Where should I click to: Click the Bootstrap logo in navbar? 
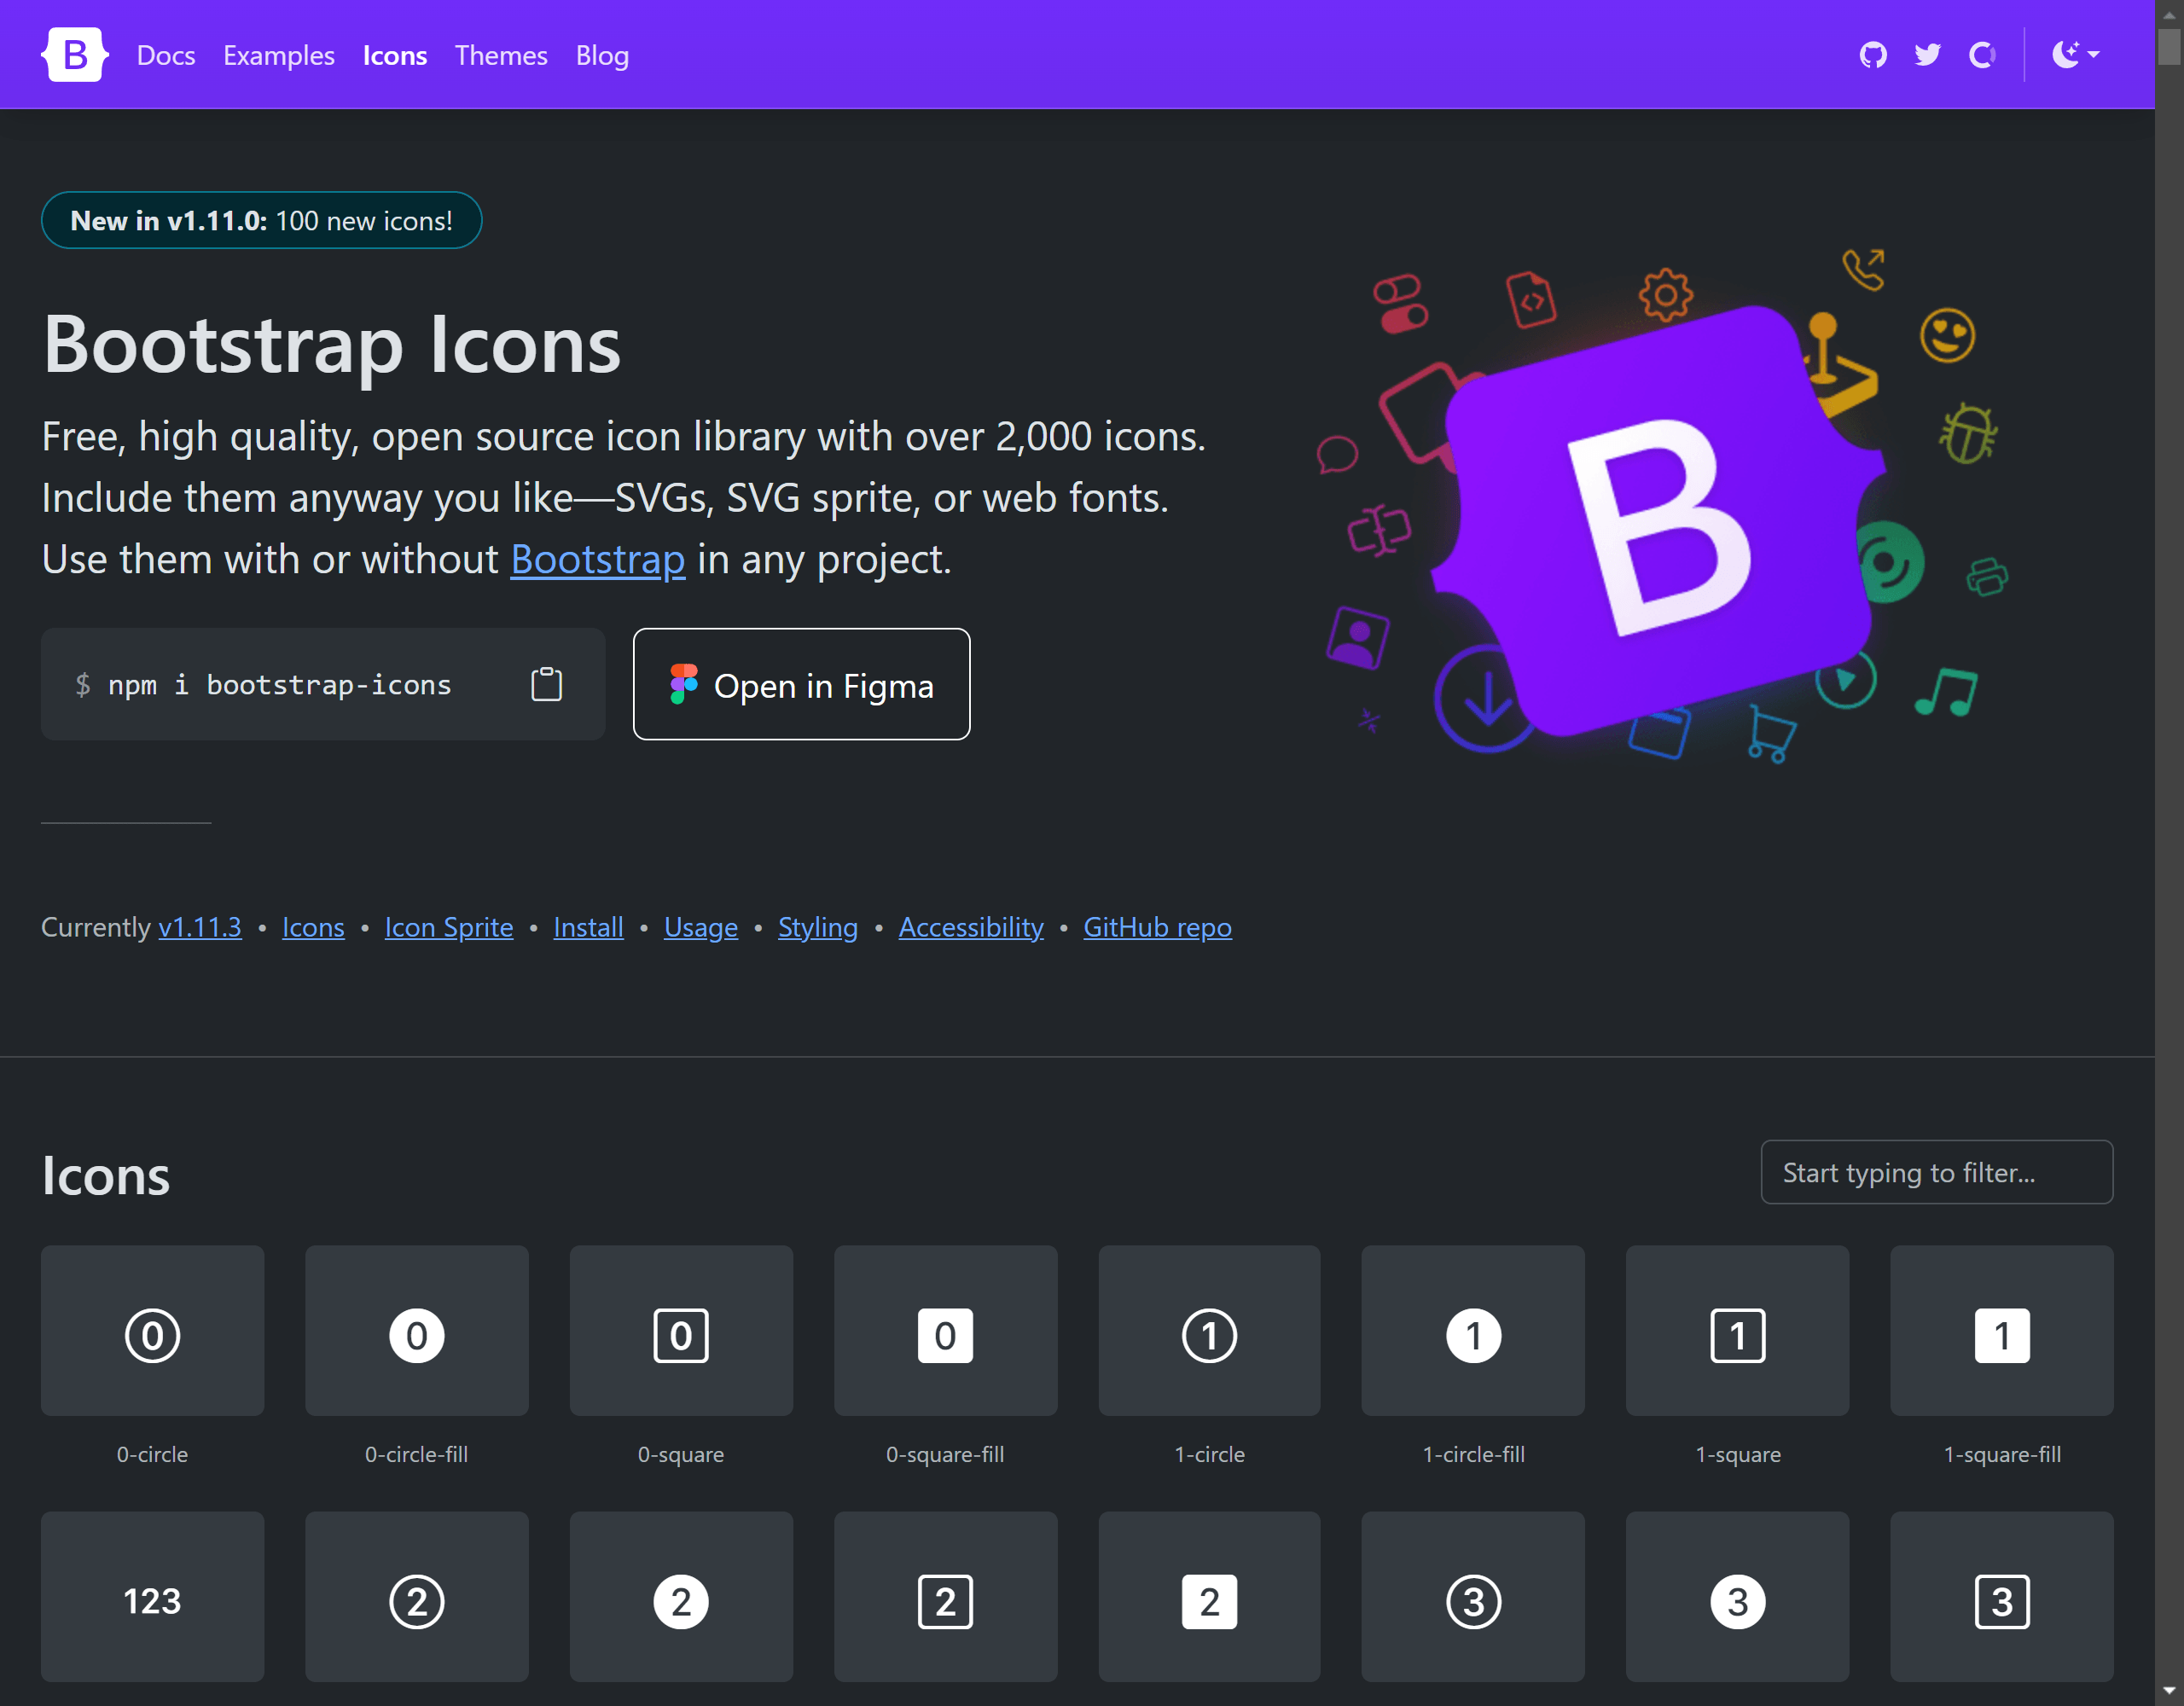pyautogui.click(x=75, y=55)
